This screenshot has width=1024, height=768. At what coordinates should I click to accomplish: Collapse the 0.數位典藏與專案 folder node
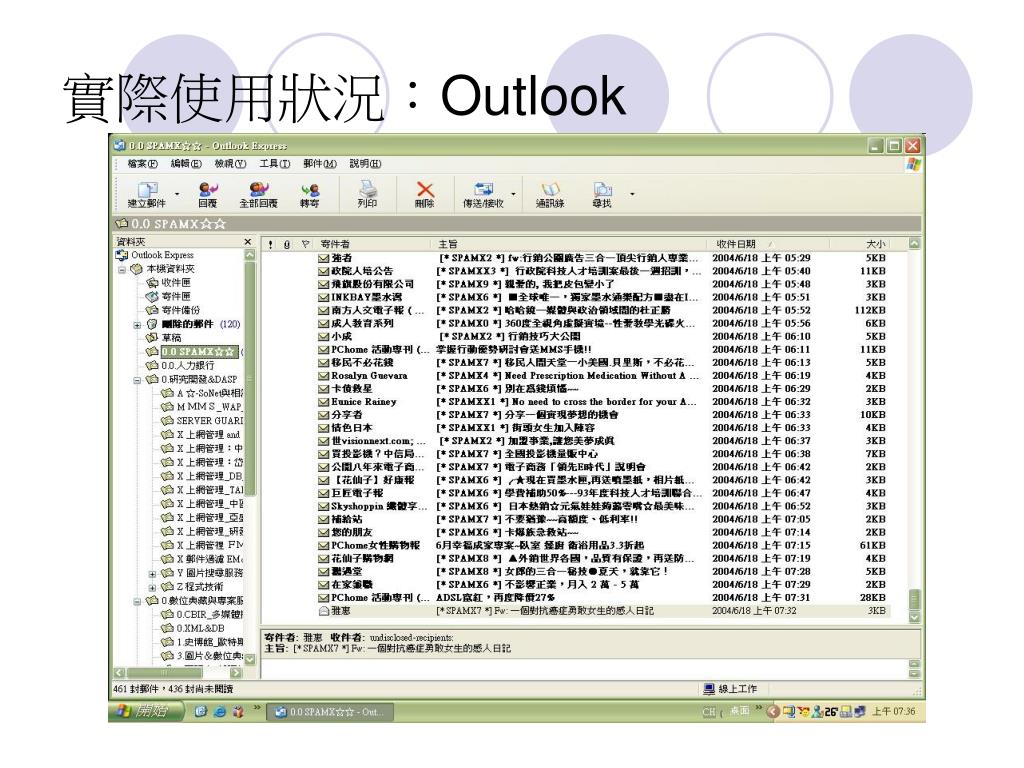[137, 601]
